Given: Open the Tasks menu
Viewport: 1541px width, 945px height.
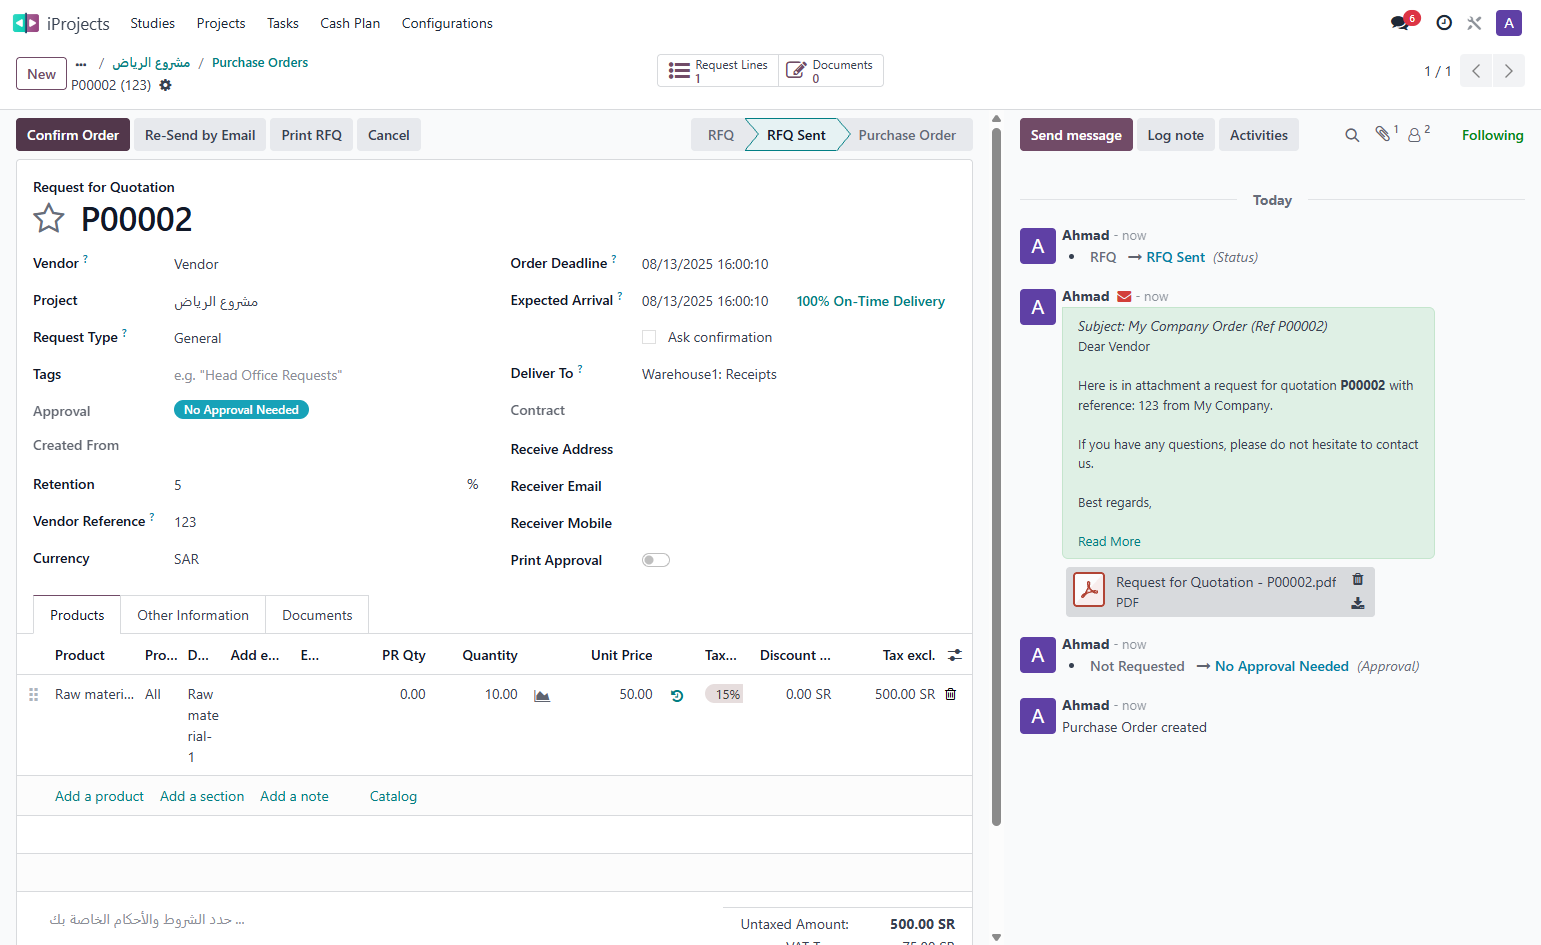Looking at the screenshot, I should coord(283,23).
